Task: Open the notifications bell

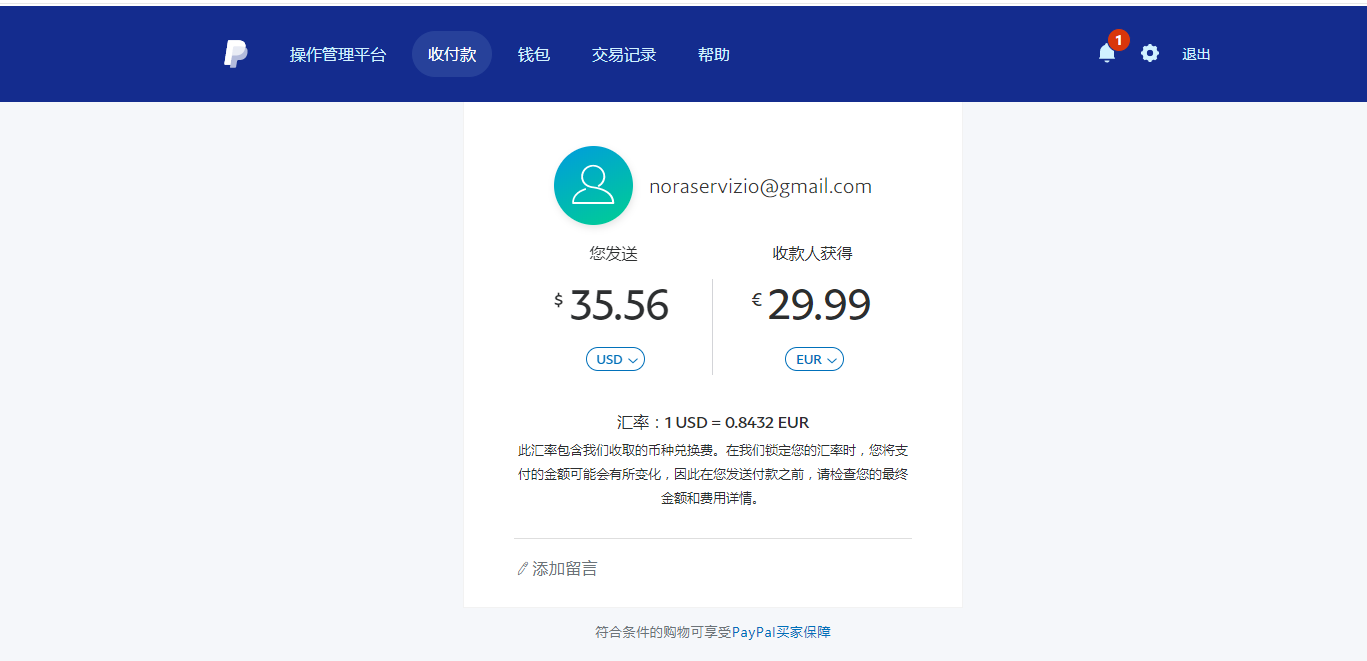Action: (1106, 54)
